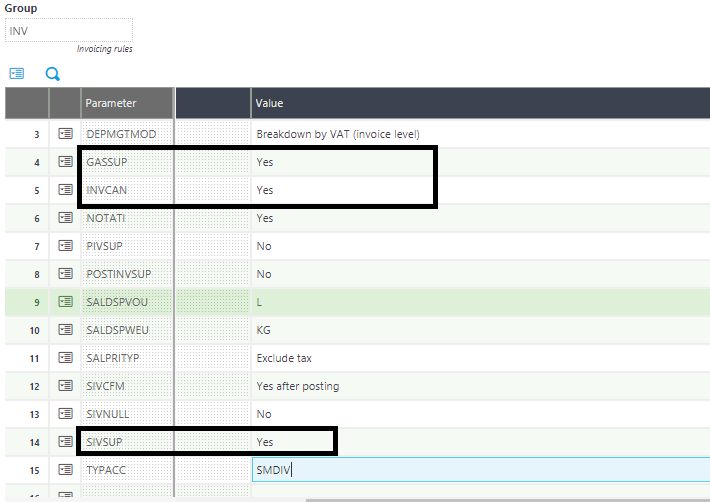
Task: Click the Parameter column header
Action: click(x=127, y=103)
